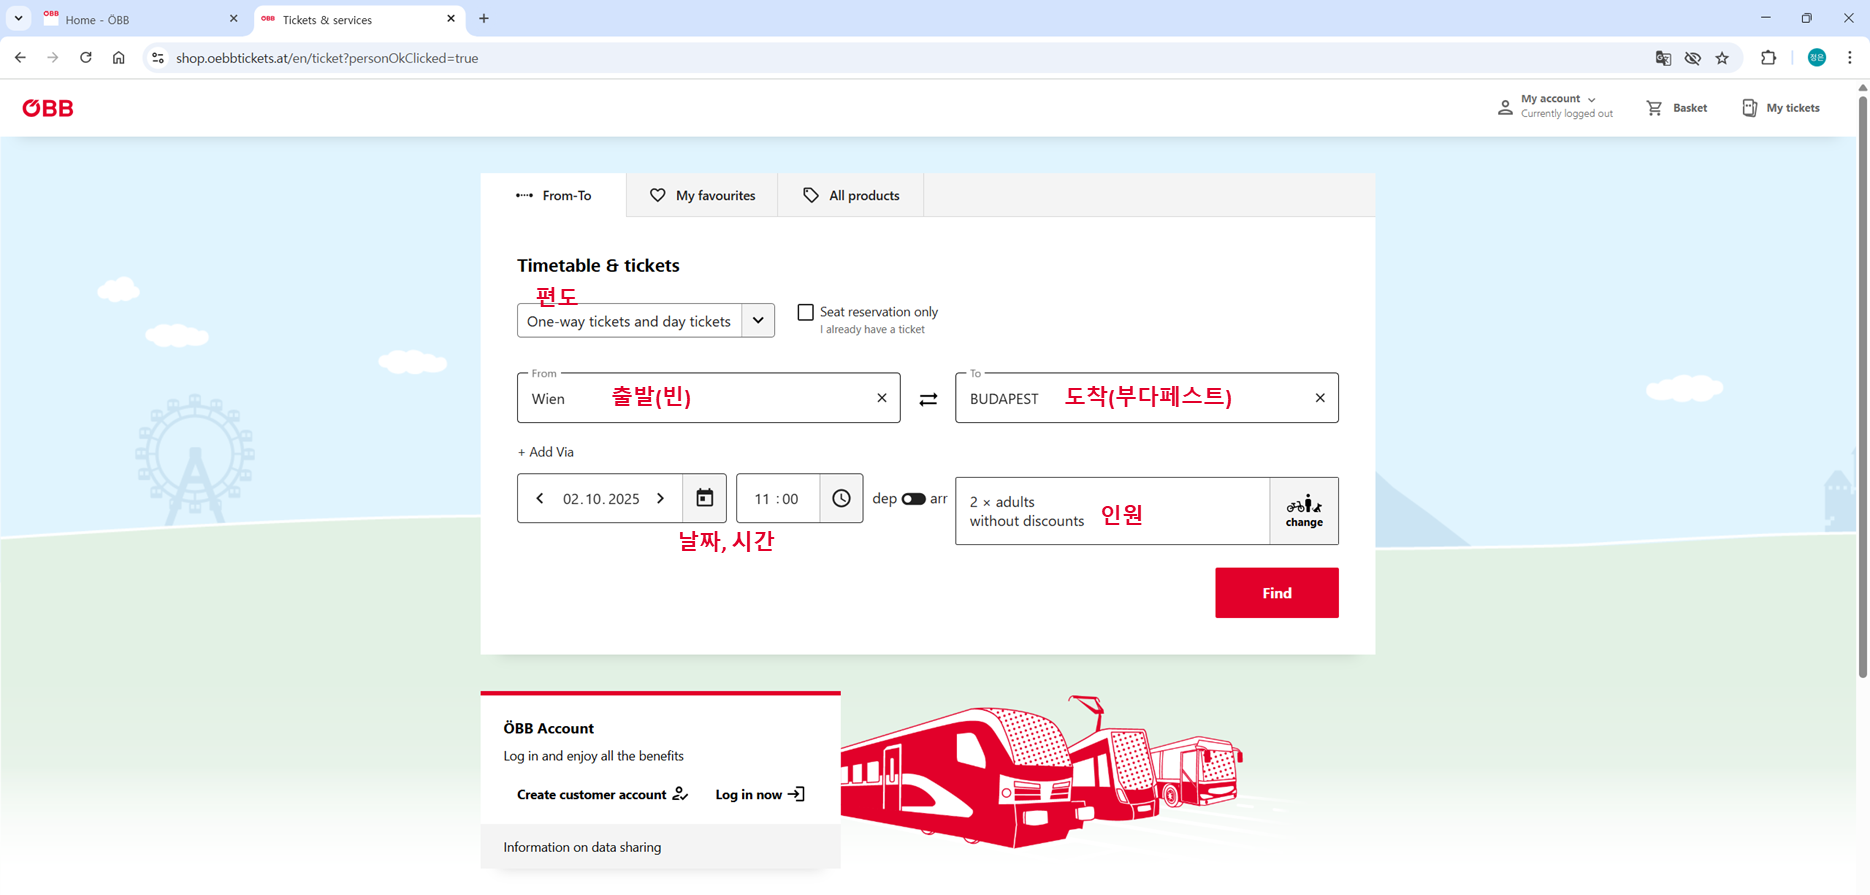1870x895 pixels.
Task: Open Chrome three-dot menu
Action: [x=1850, y=58]
